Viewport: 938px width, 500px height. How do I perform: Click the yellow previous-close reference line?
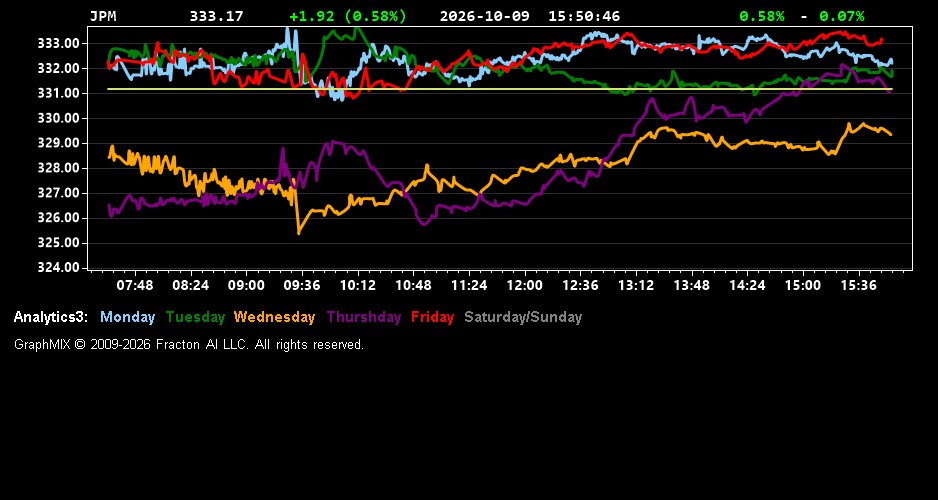pyautogui.click(x=500, y=89)
